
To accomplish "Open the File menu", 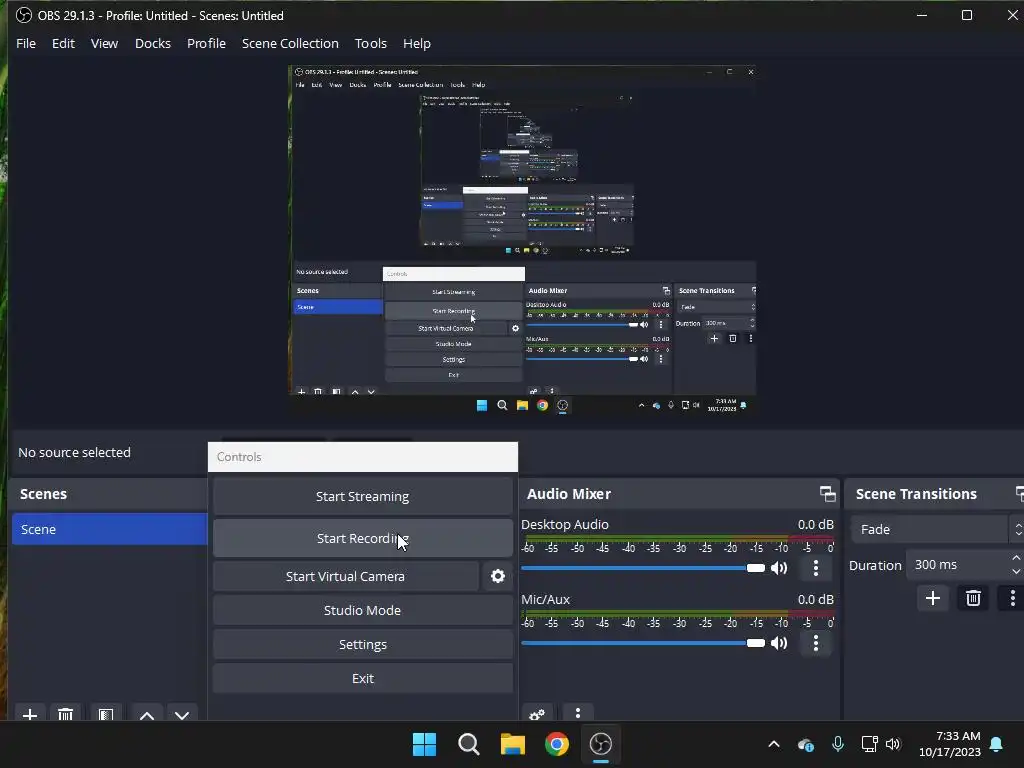I will (x=26, y=43).
